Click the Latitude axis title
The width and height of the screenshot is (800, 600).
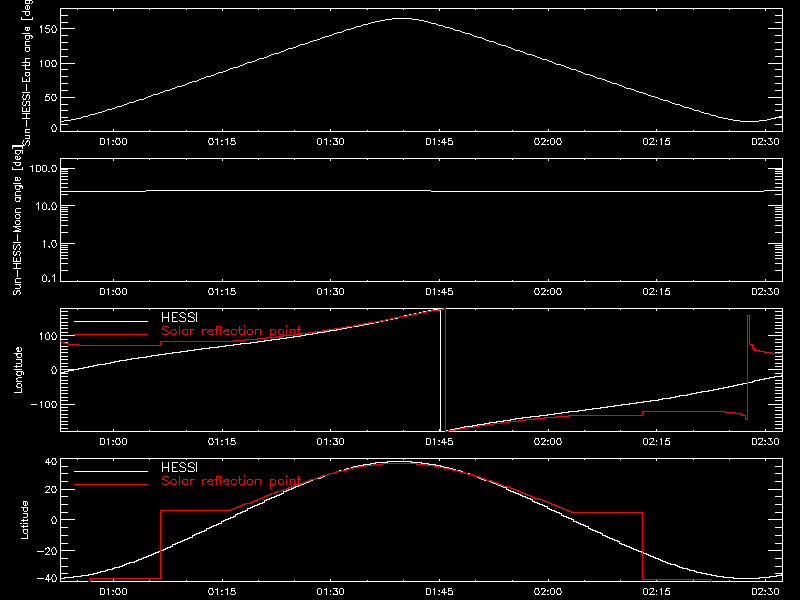[24, 520]
